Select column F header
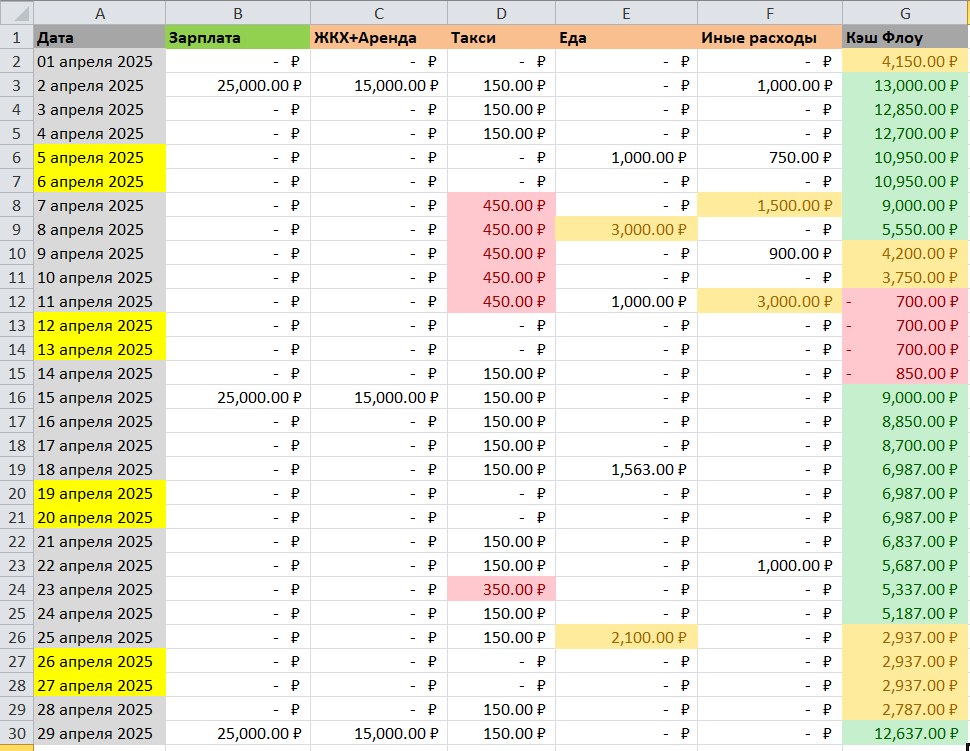Image resolution: width=970 pixels, height=751 pixels. click(x=770, y=13)
